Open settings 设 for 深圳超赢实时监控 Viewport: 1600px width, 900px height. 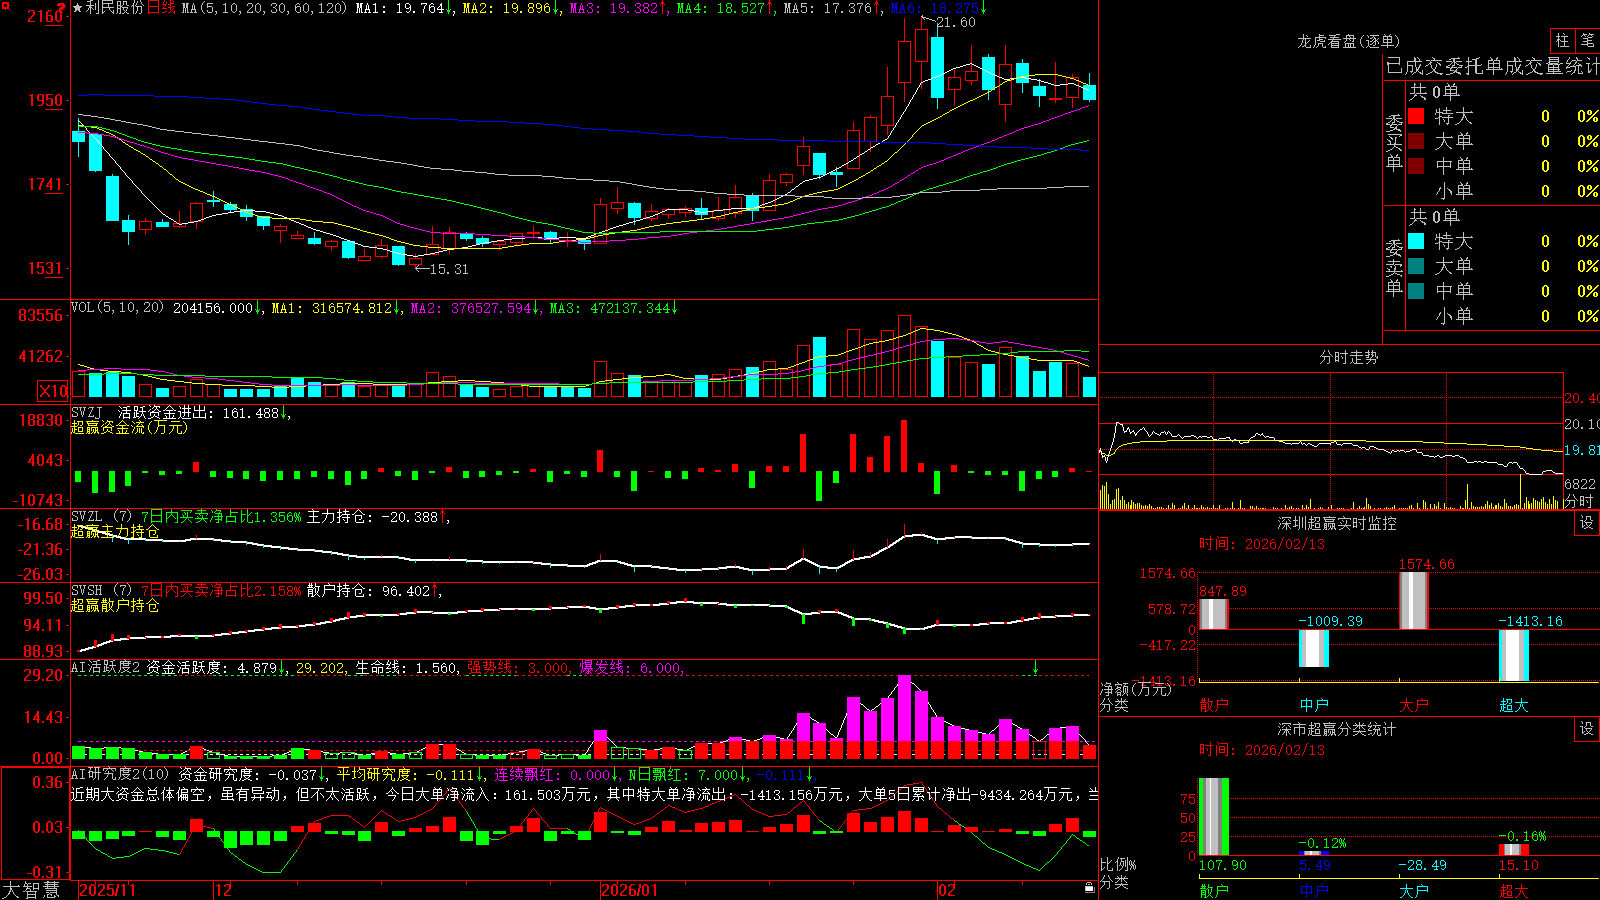click(x=1587, y=523)
